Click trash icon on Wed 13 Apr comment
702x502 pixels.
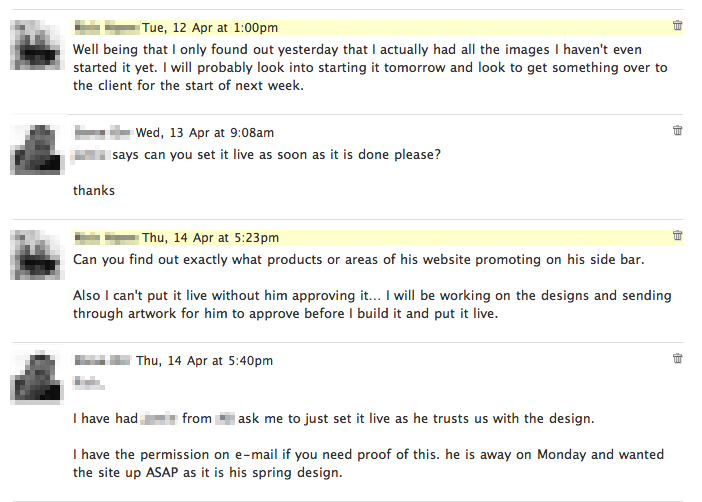678,131
